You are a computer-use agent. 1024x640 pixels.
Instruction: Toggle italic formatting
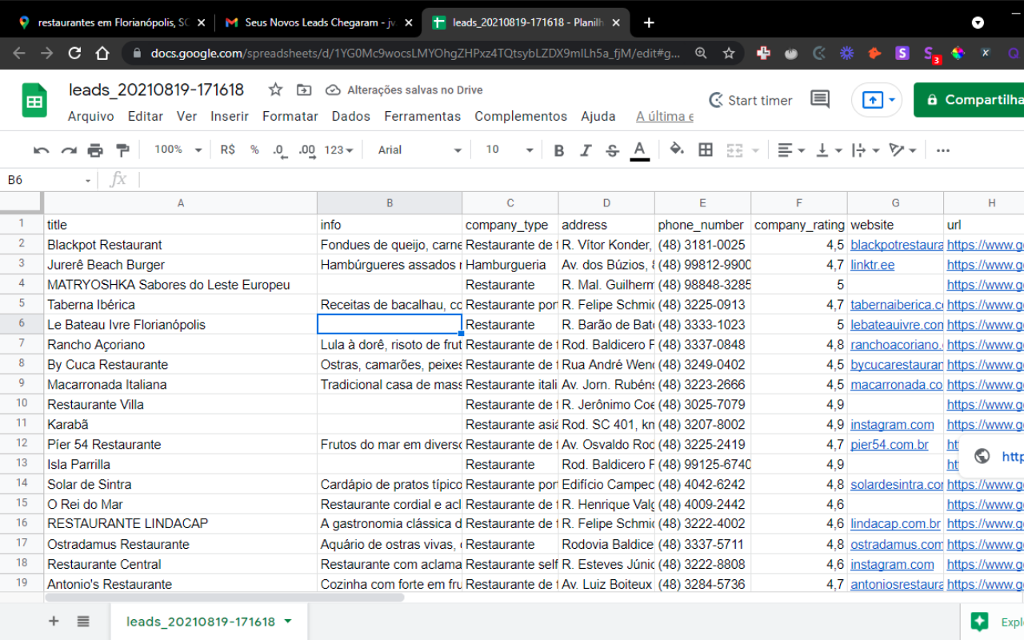(x=585, y=150)
